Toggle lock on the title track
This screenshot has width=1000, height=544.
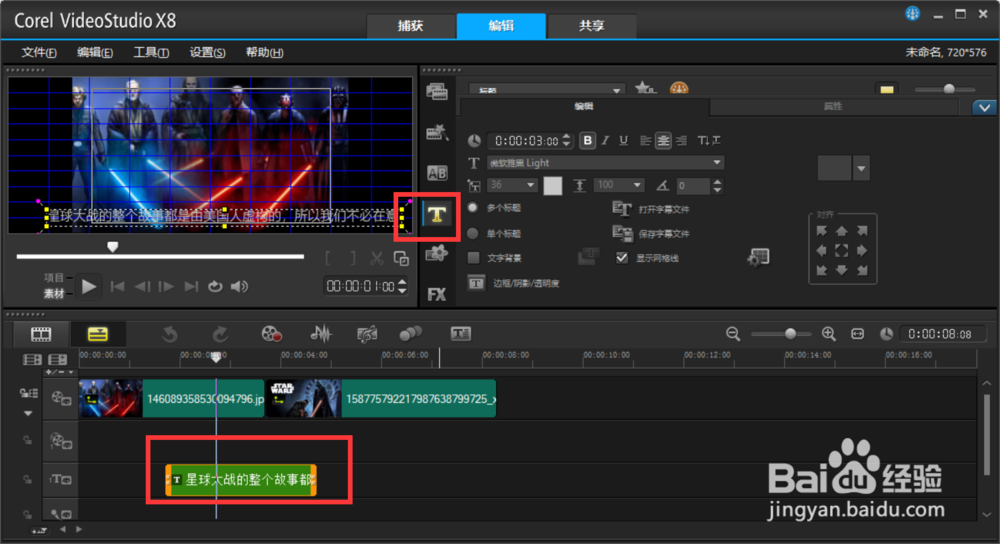pos(27,480)
